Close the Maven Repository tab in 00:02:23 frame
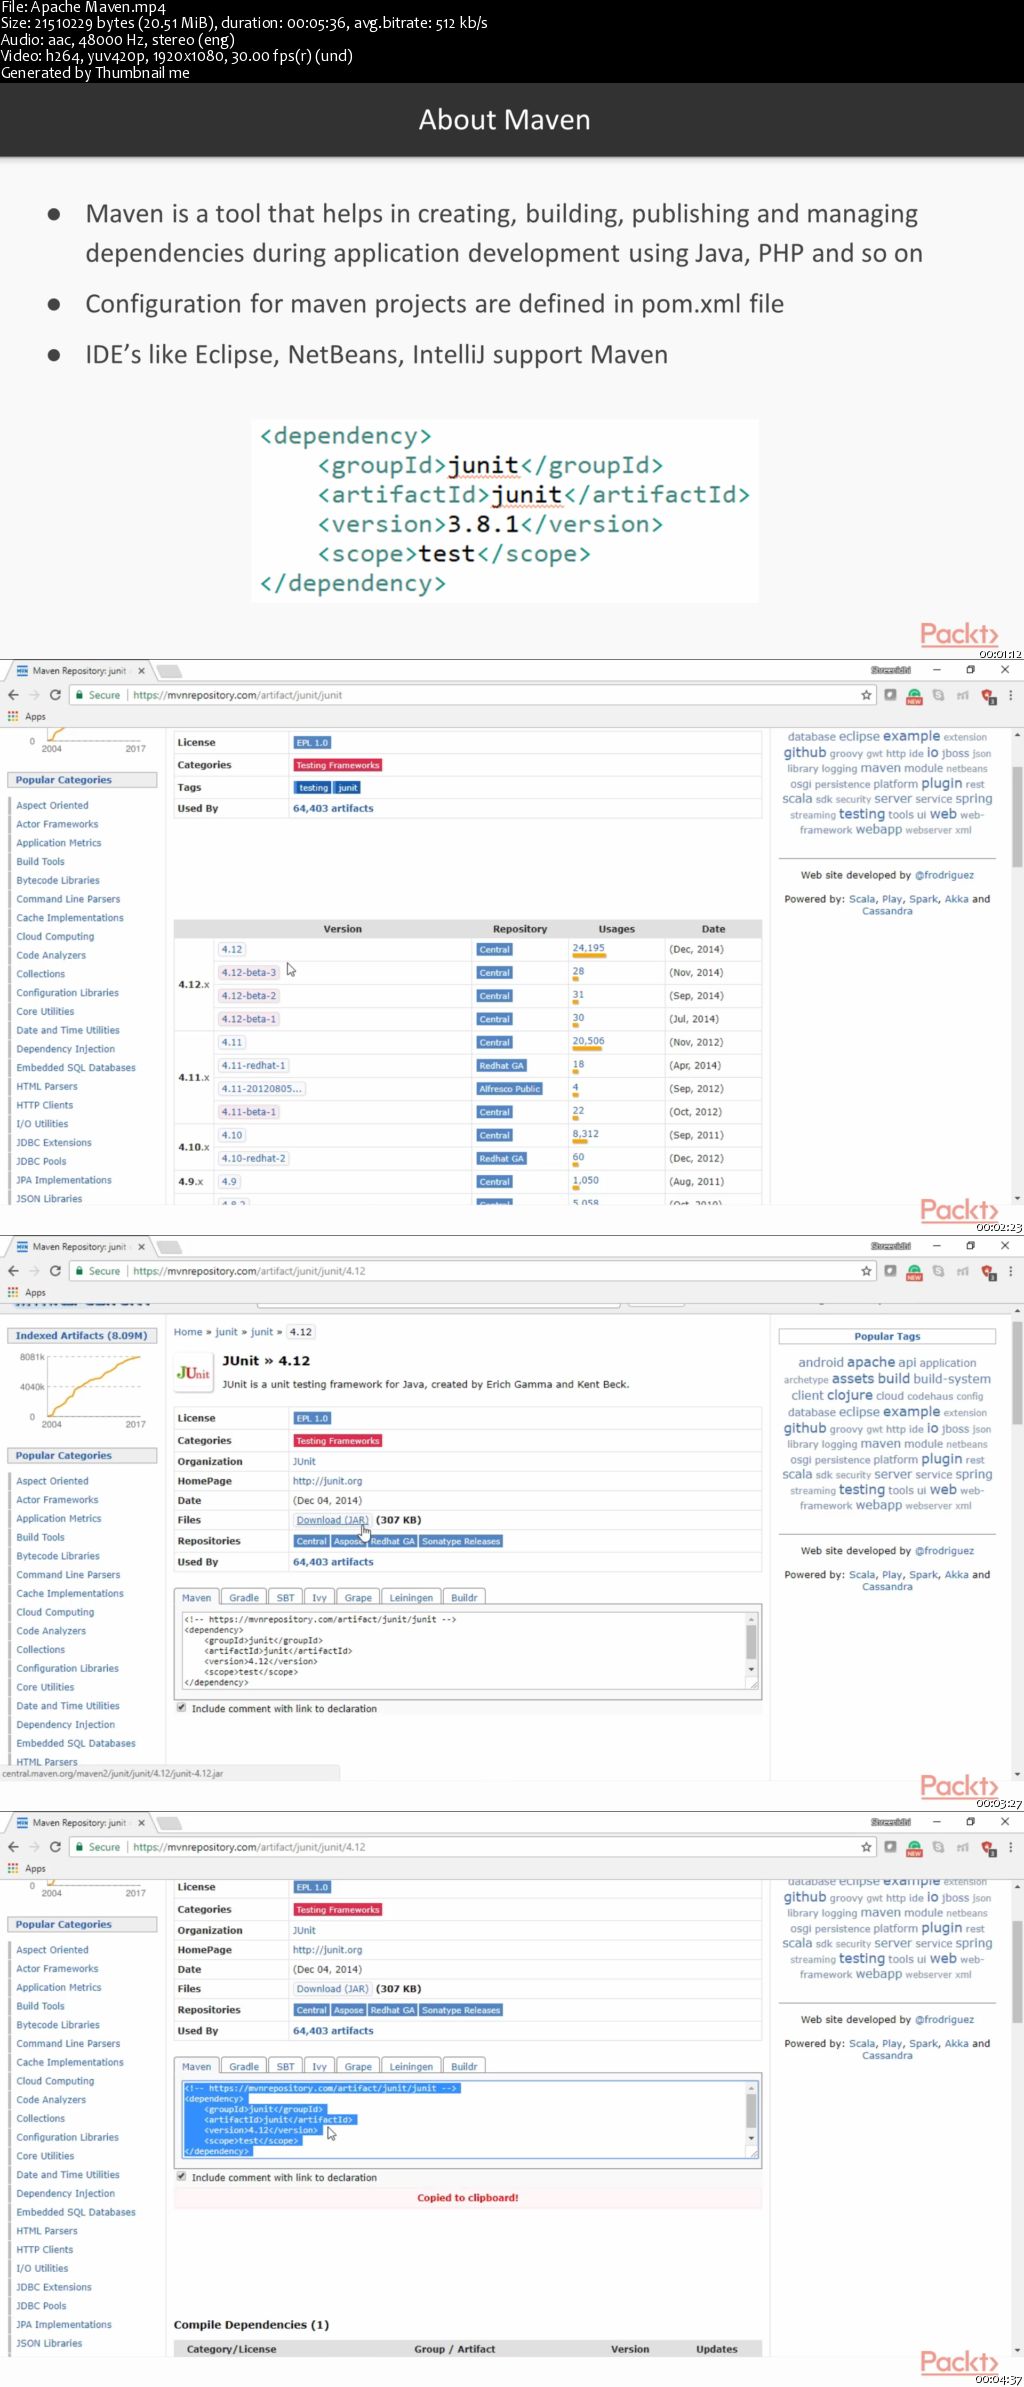 [x=141, y=671]
